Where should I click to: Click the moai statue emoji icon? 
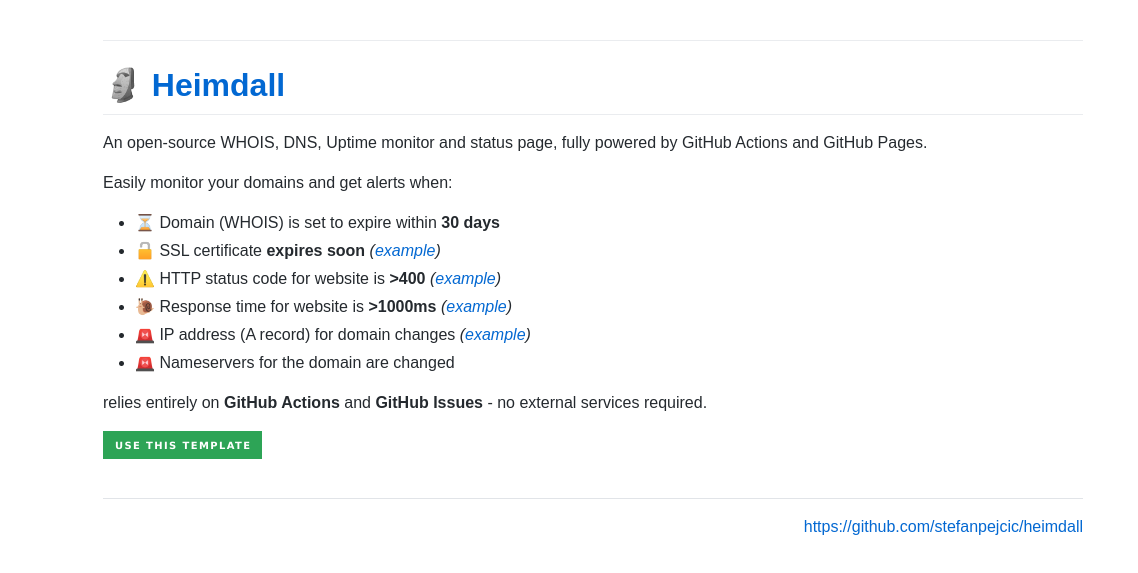point(123,85)
